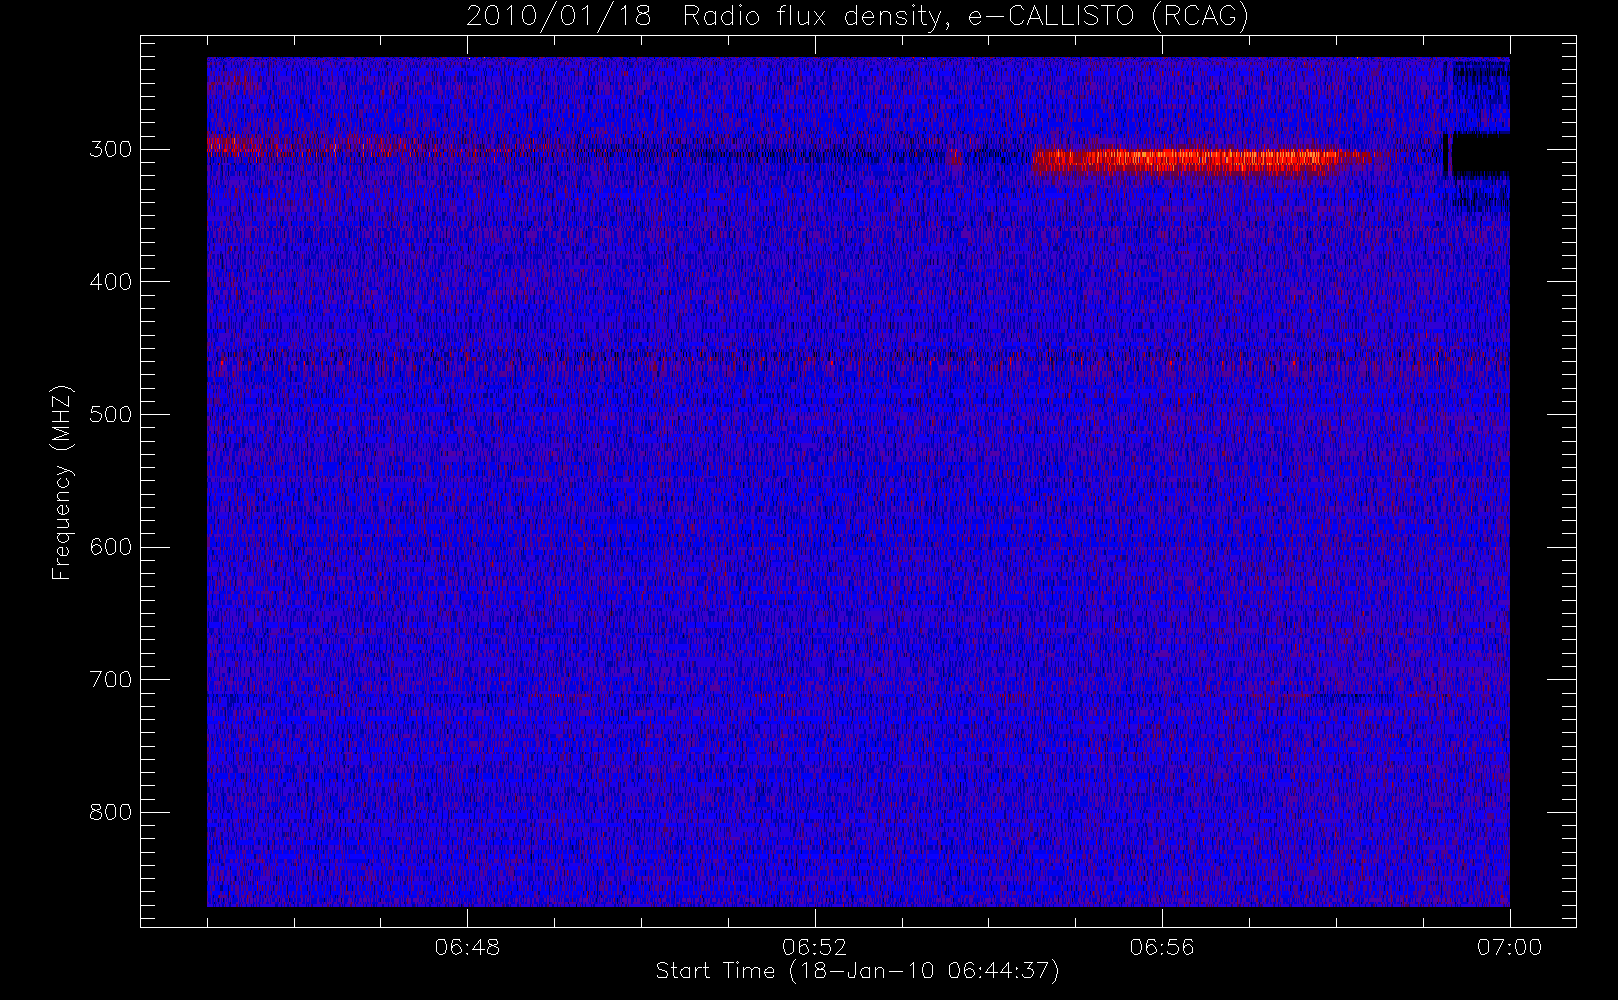Viewport: 1618px width, 1000px height.
Task: Click the 500 frequency tick label
Action: [x=110, y=414]
